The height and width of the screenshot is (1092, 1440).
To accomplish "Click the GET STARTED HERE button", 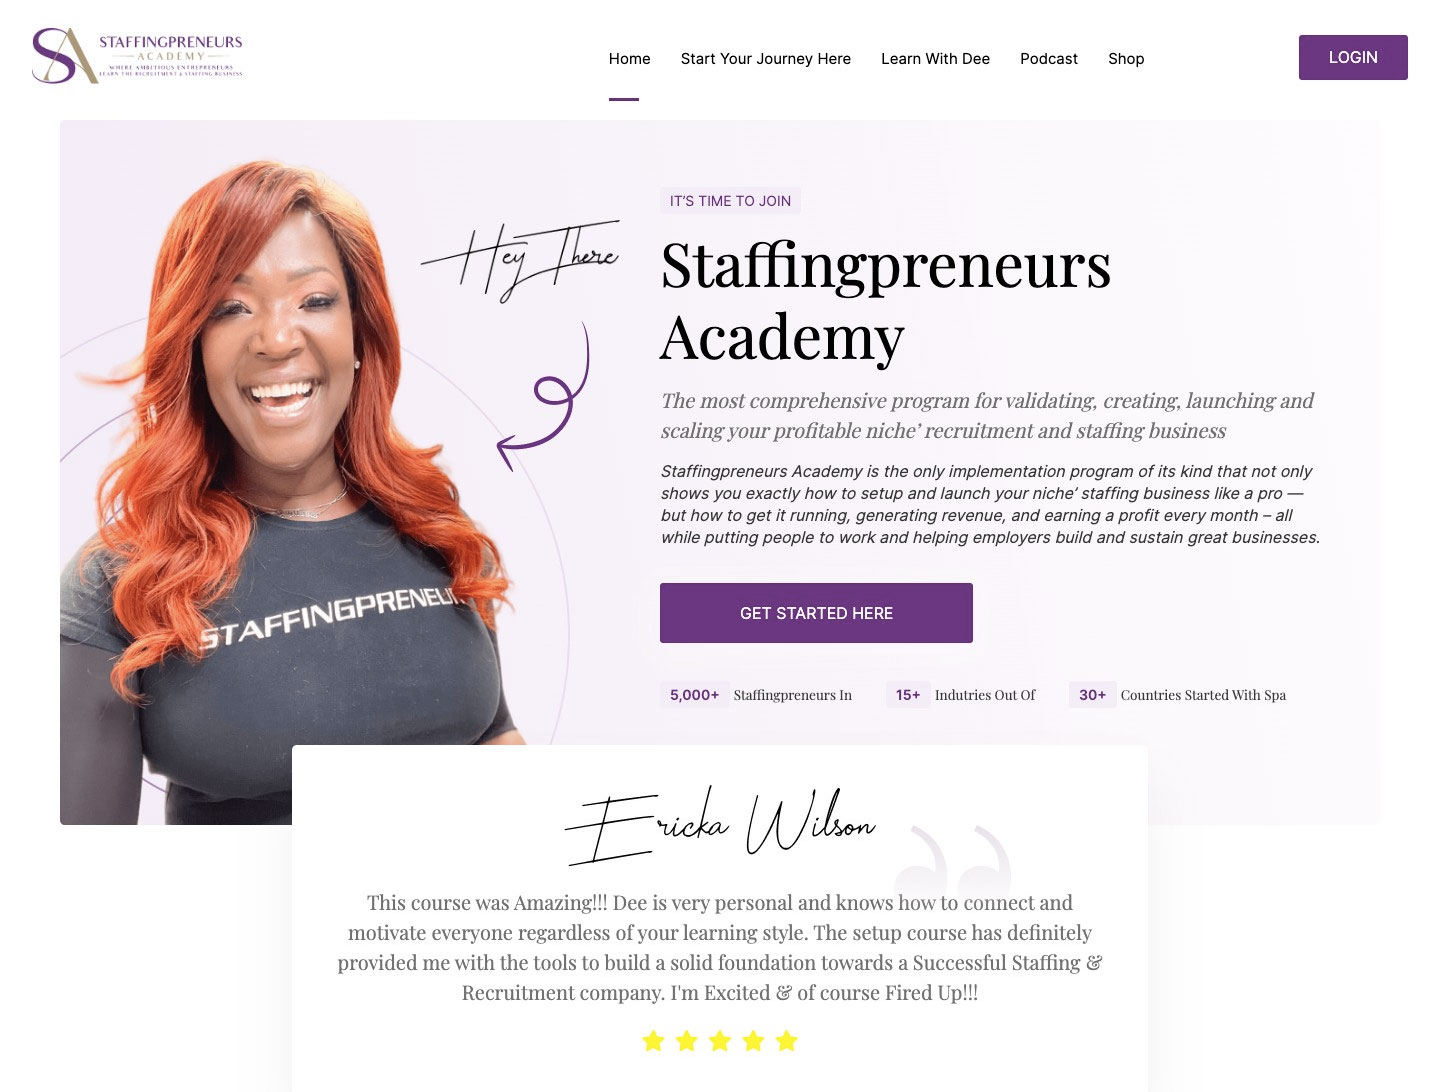I will click(816, 613).
